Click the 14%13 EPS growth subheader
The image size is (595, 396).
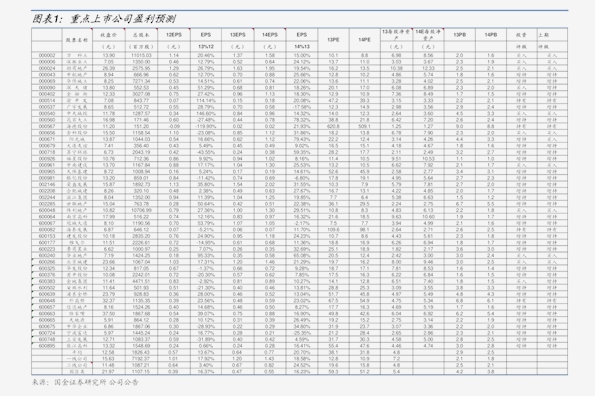(302, 46)
